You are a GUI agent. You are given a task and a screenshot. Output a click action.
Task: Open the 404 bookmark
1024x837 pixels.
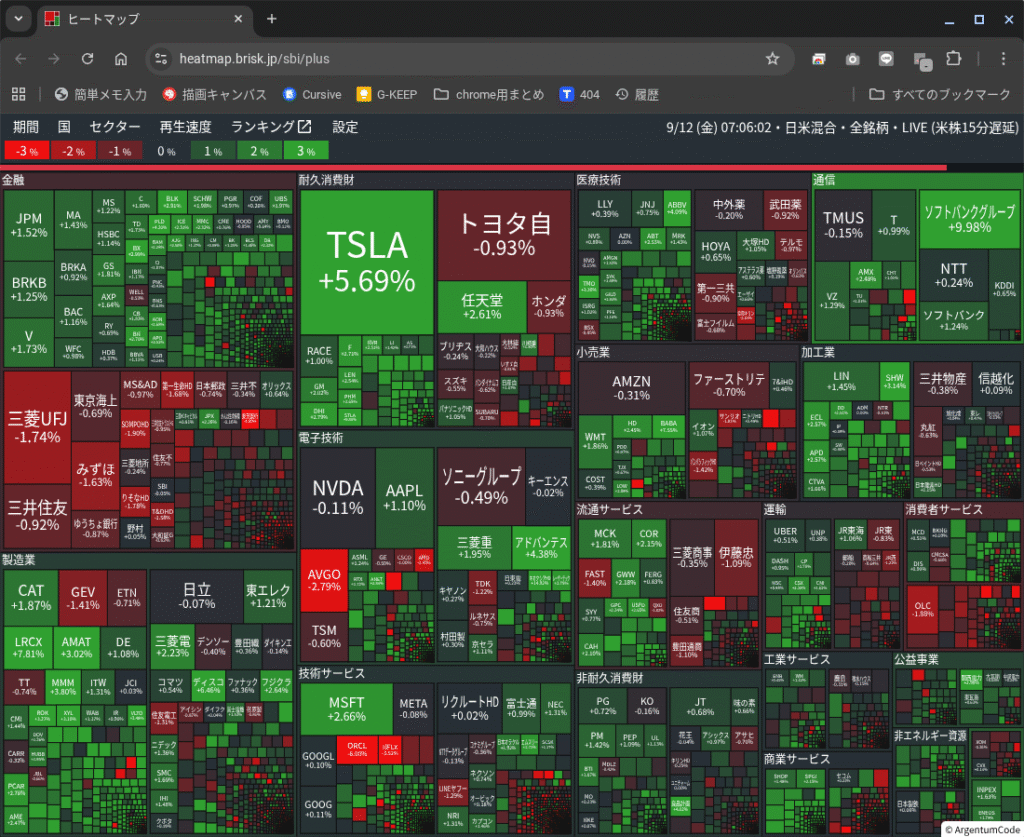(x=580, y=95)
